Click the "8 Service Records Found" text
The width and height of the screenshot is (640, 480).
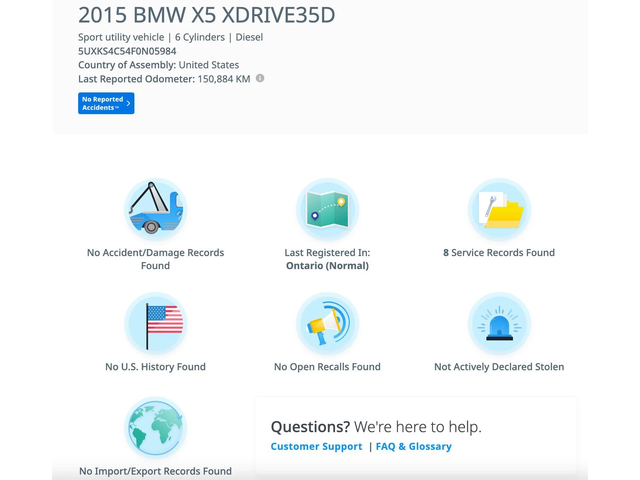pos(499,253)
